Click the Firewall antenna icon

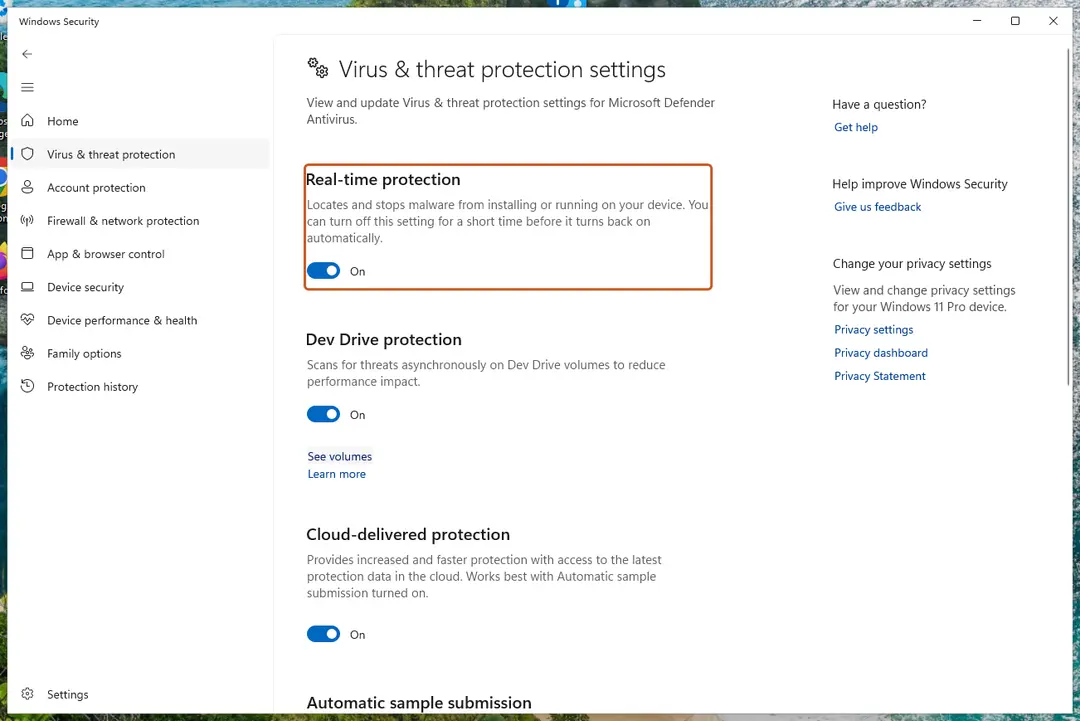pyautogui.click(x=28, y=220)
